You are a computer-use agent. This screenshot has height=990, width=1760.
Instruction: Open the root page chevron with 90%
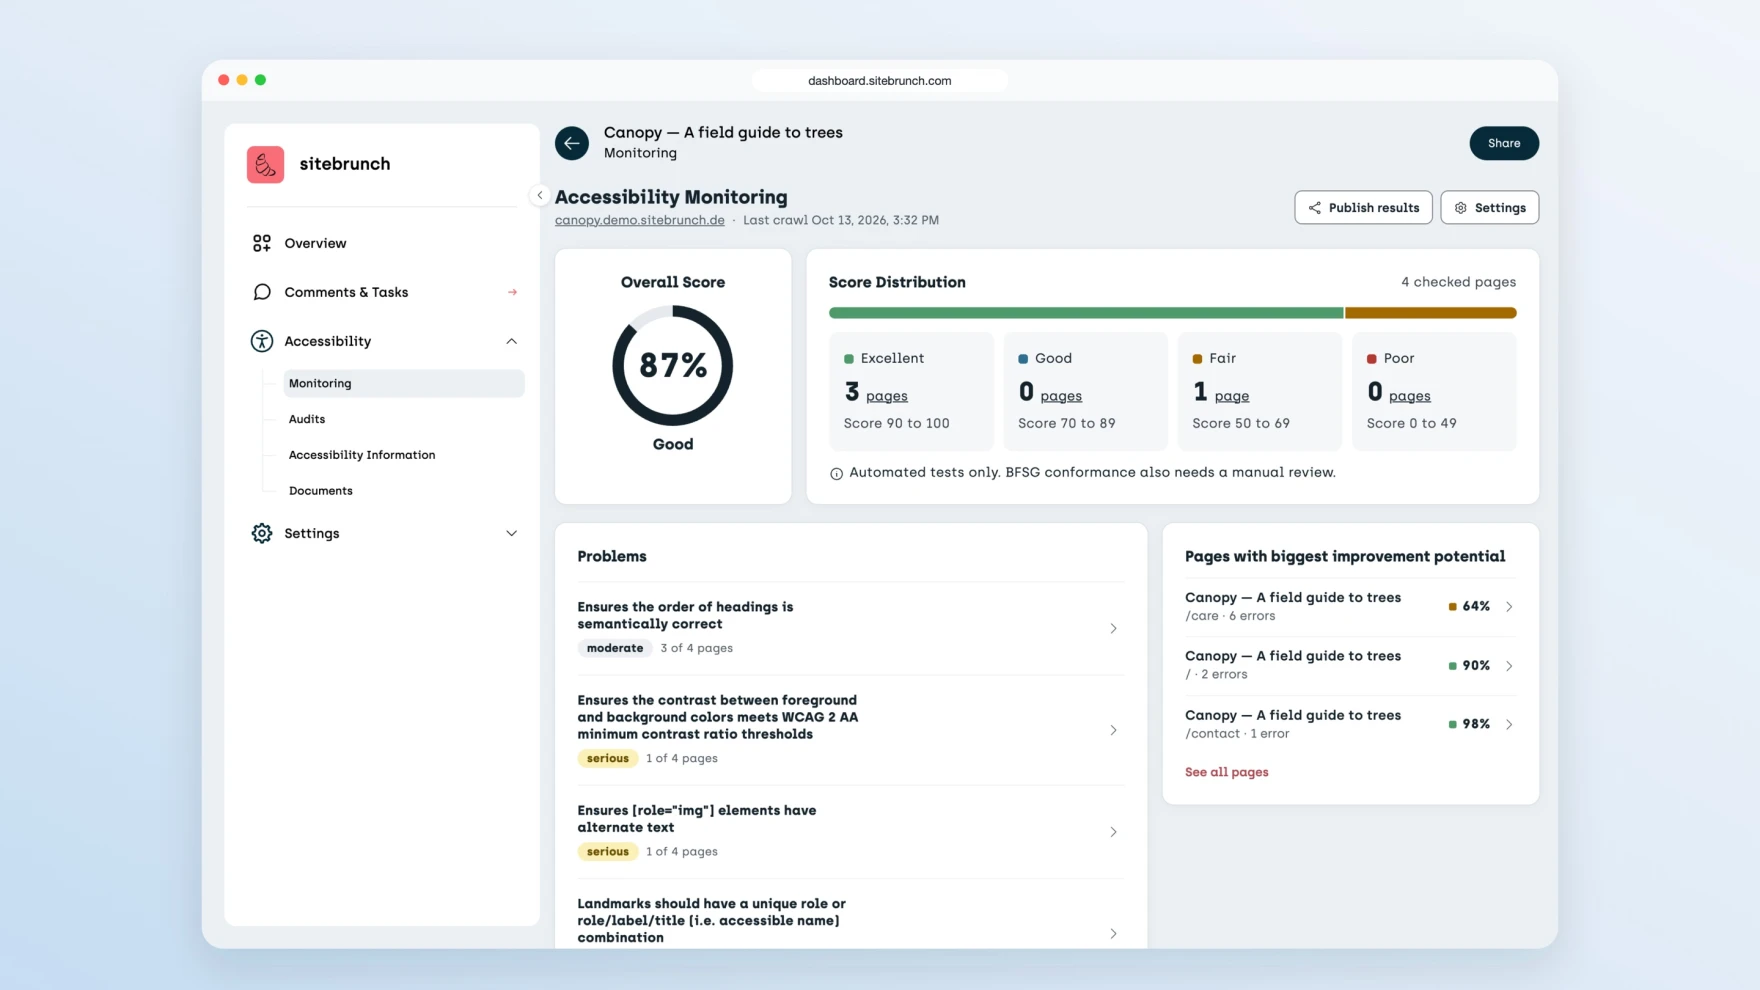(1509, 666)
